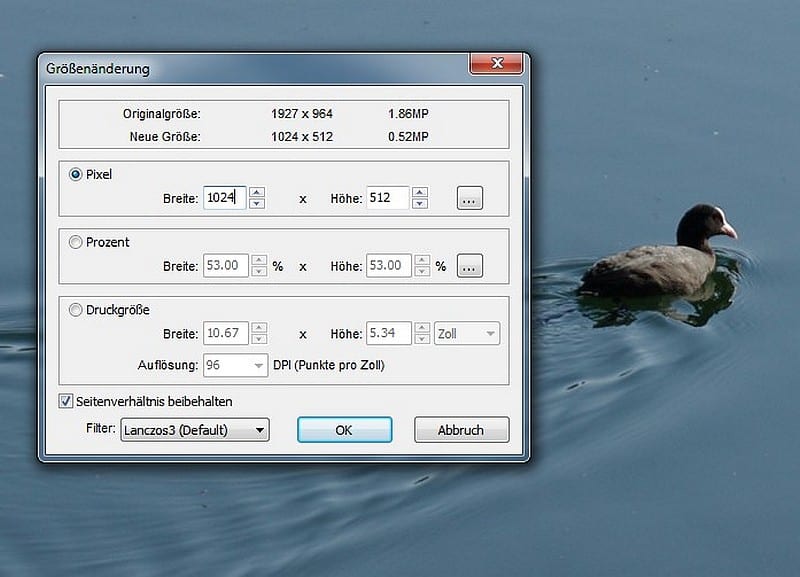
Task: Increase pixel Höhe with up arrow
Action: coord(420,192)
